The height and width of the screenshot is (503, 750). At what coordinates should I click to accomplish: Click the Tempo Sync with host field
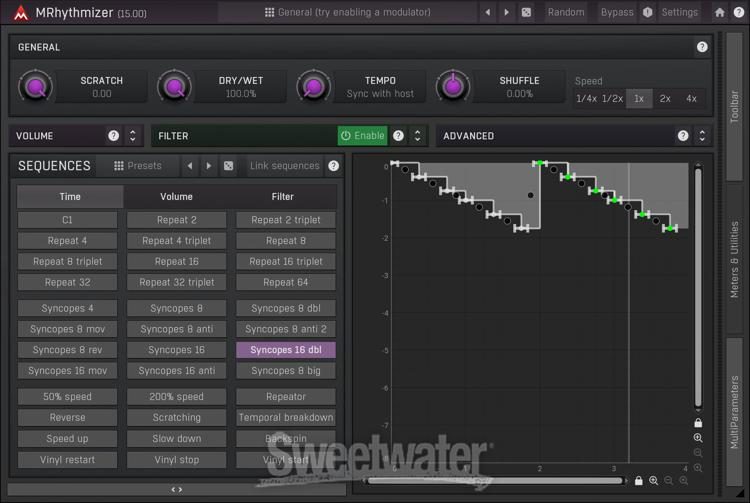(380, 94)
